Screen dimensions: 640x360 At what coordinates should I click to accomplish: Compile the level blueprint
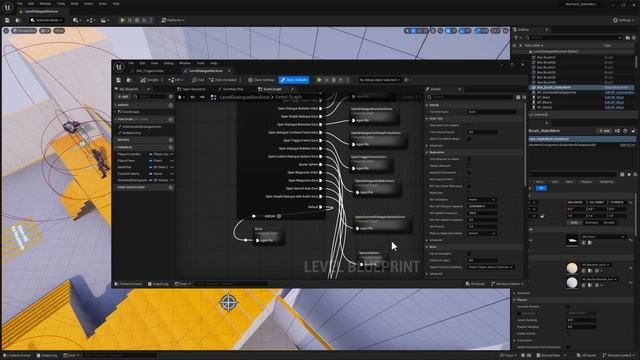pos(150,80)
